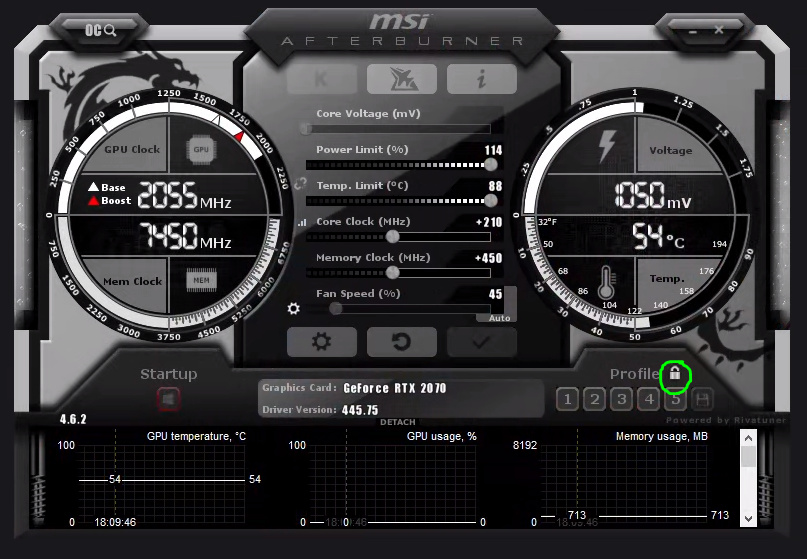Minimize the Afterburner window
Image resolution: width=807 pixels, height=559 pixels.
(x=693, y=31)
